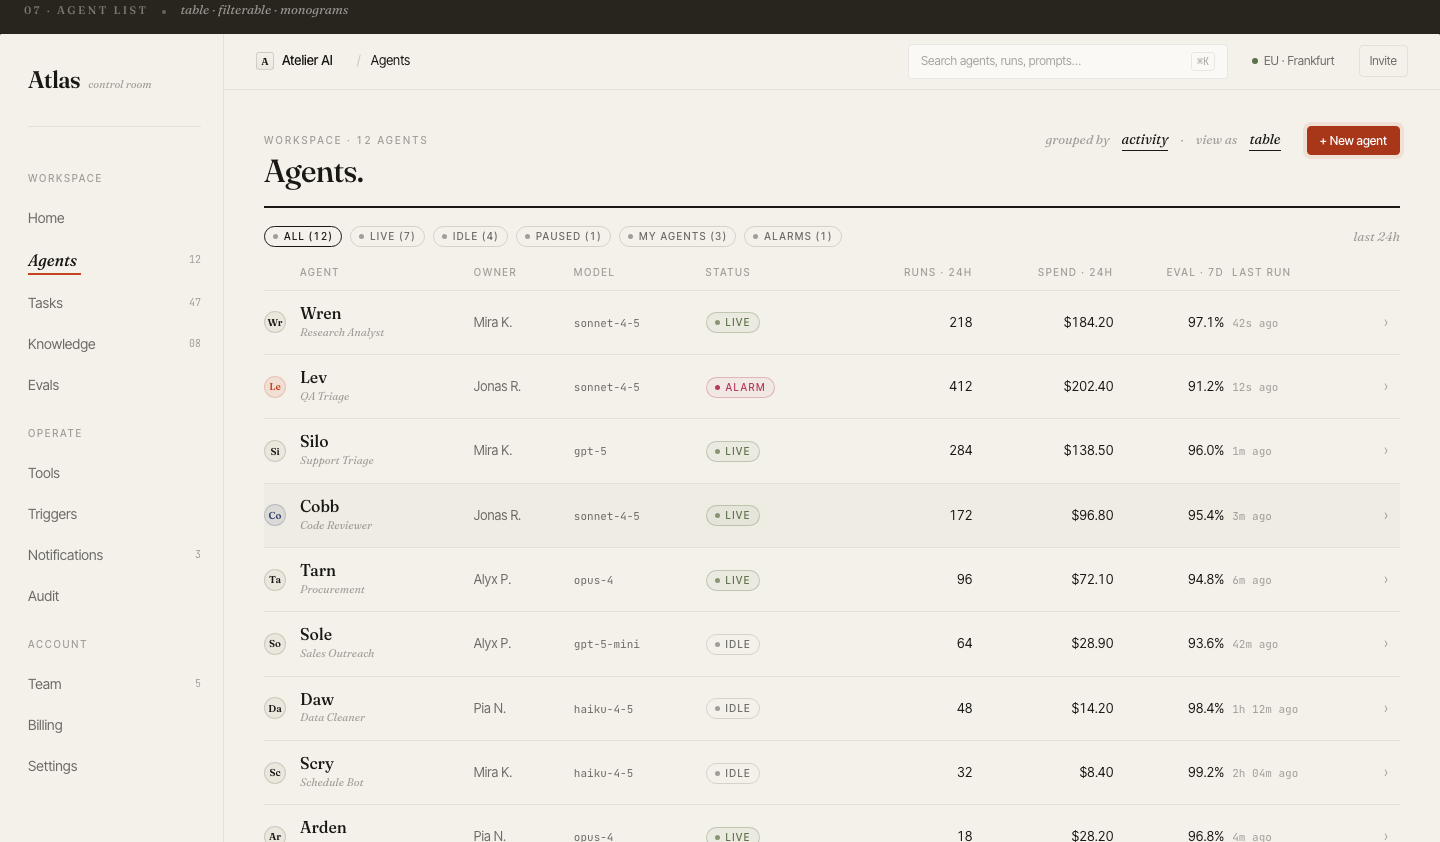Open Evals in the sidebar
The height and width of the screenshot is (842, 1440).
[x=43, y=385]
